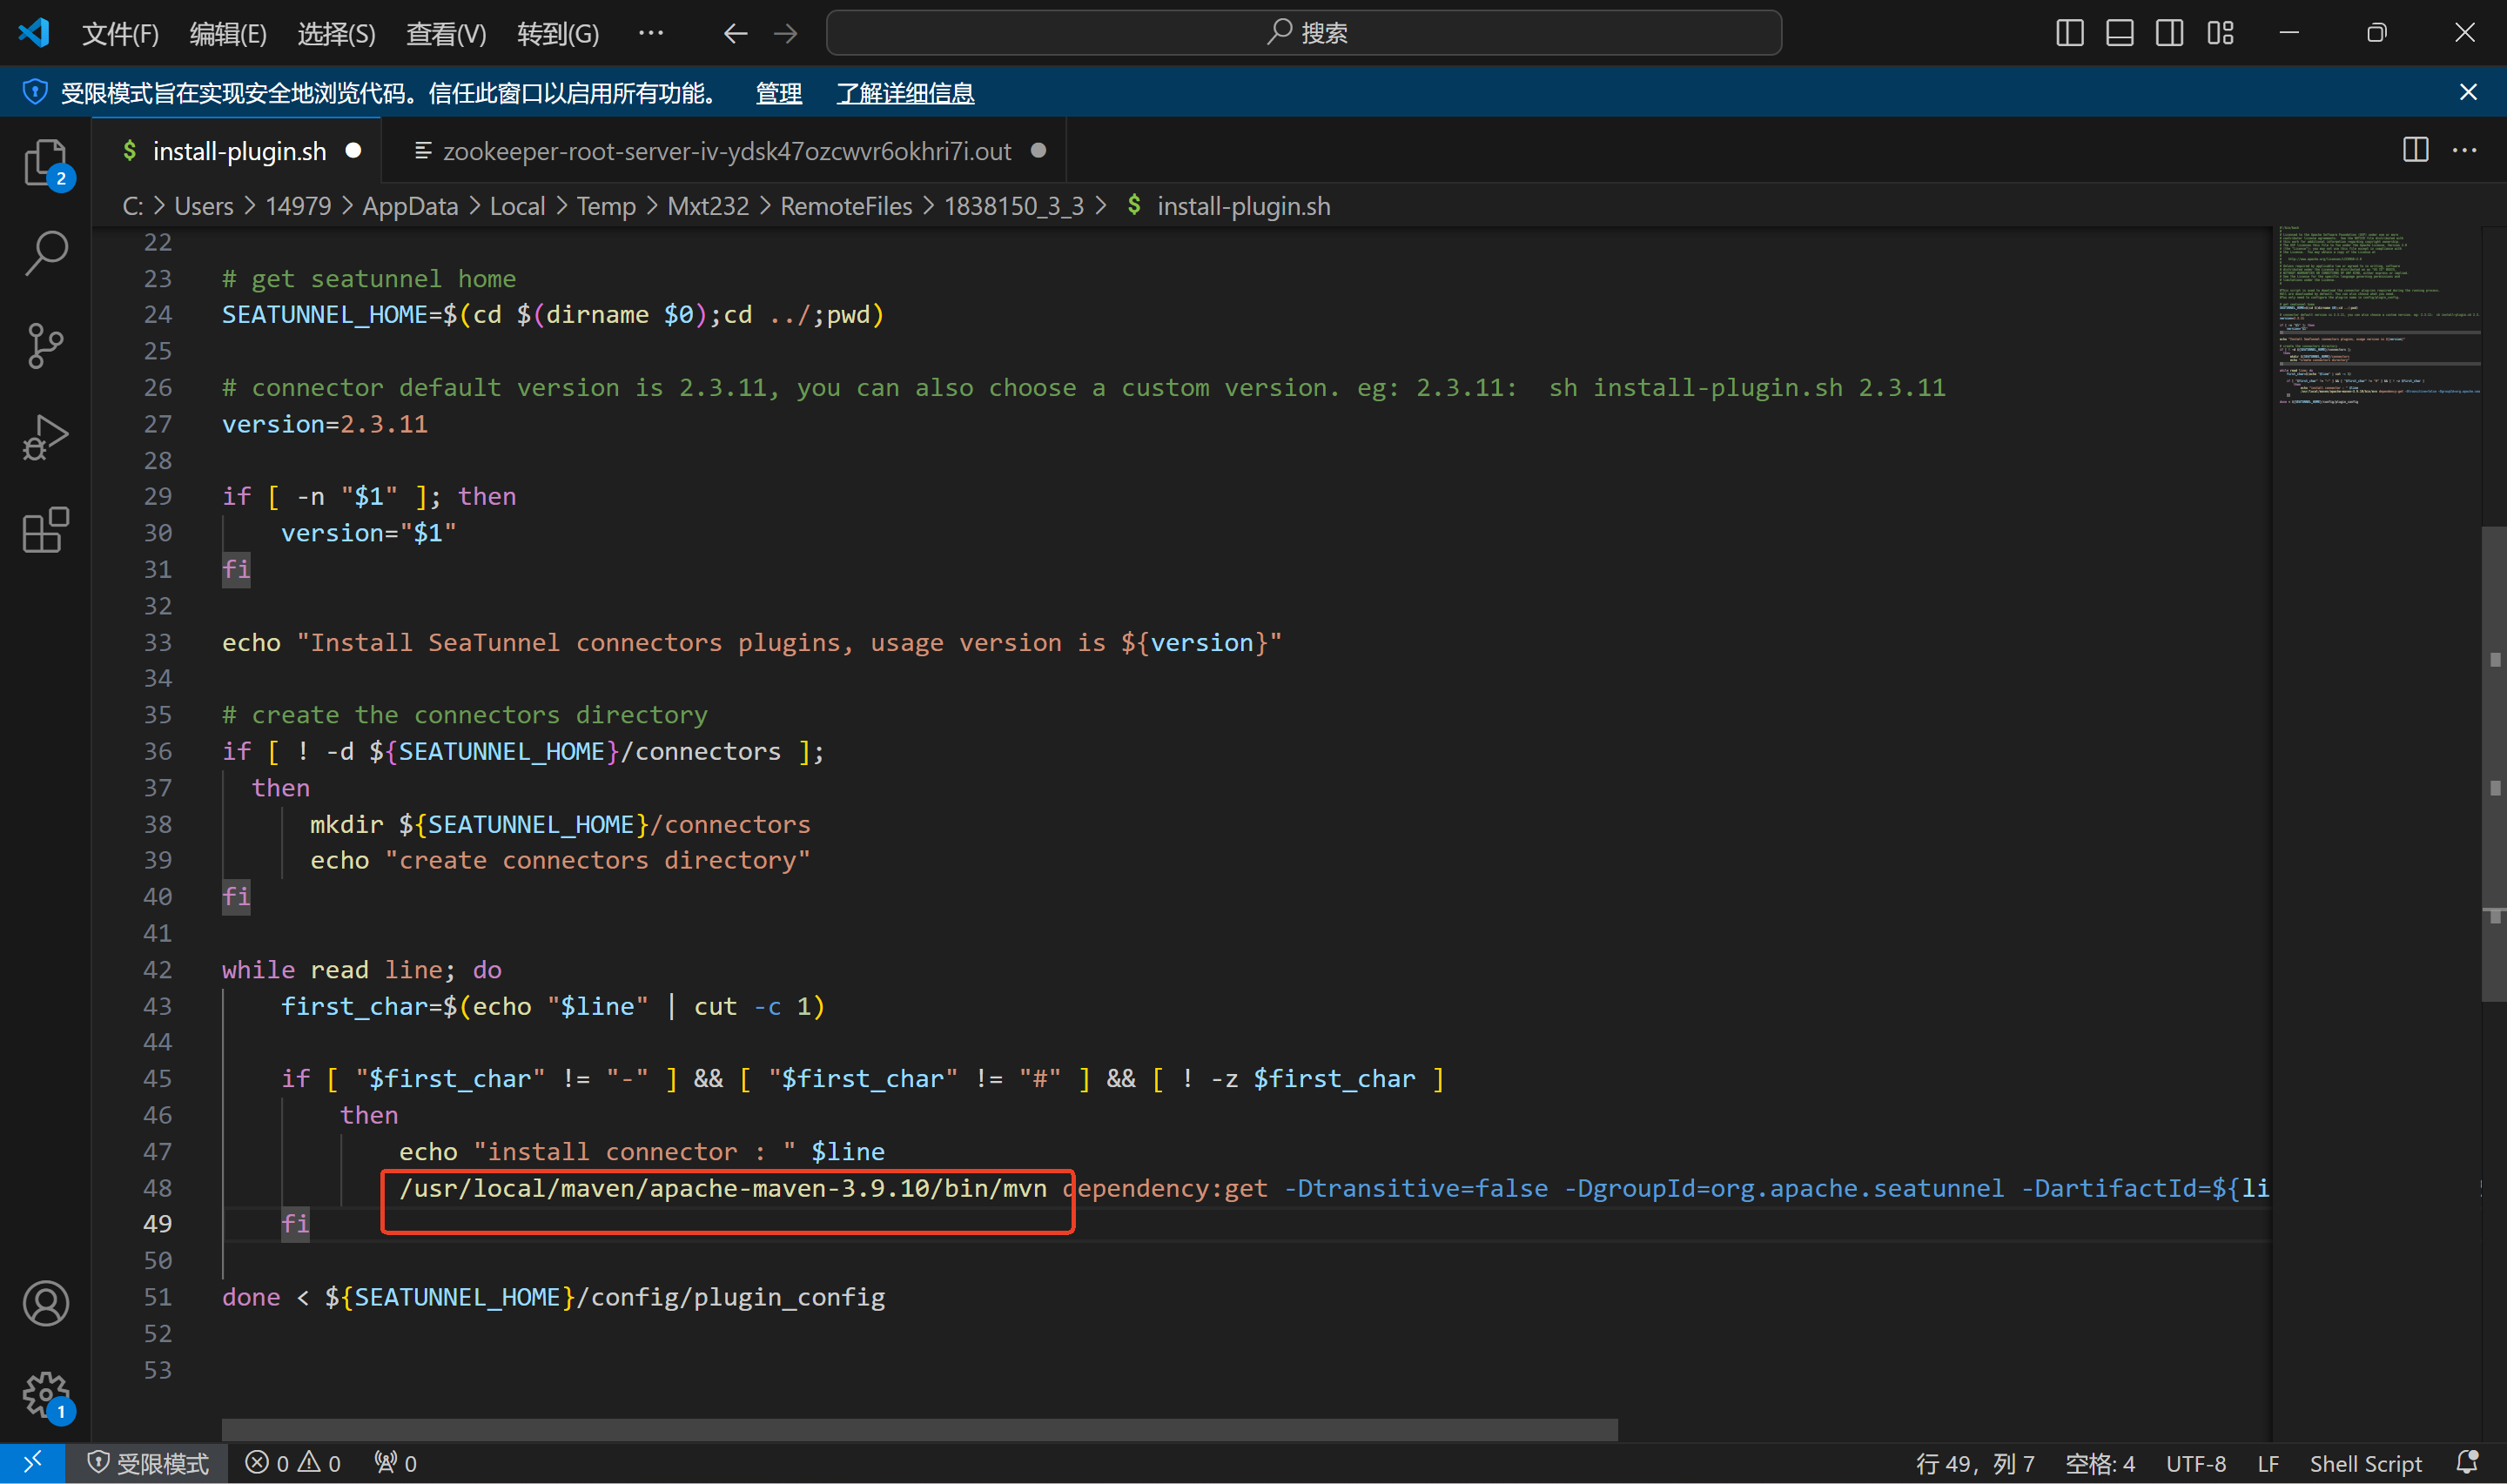
Task: Select install-plugin.sh breadcrumb file
Action: pos(1243,206)
